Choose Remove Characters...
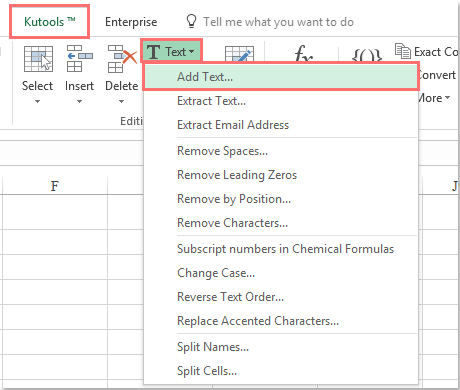This screenshot has height=390, width=460. (x=281, y=223)
